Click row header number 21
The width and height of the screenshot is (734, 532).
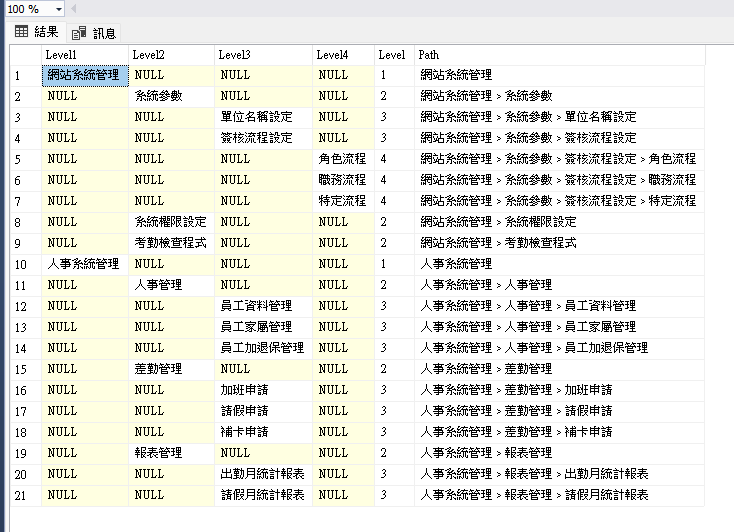(x=26, y=495)
